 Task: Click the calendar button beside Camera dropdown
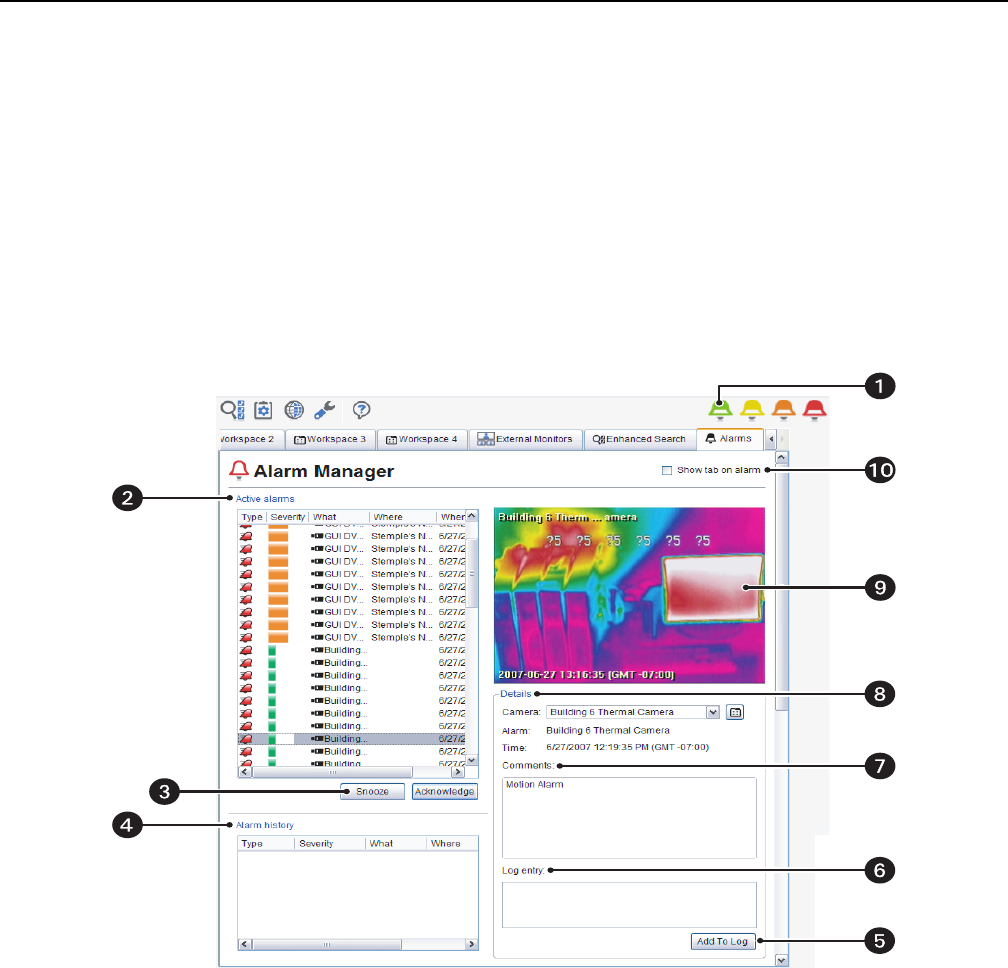[x=735, y=712]
